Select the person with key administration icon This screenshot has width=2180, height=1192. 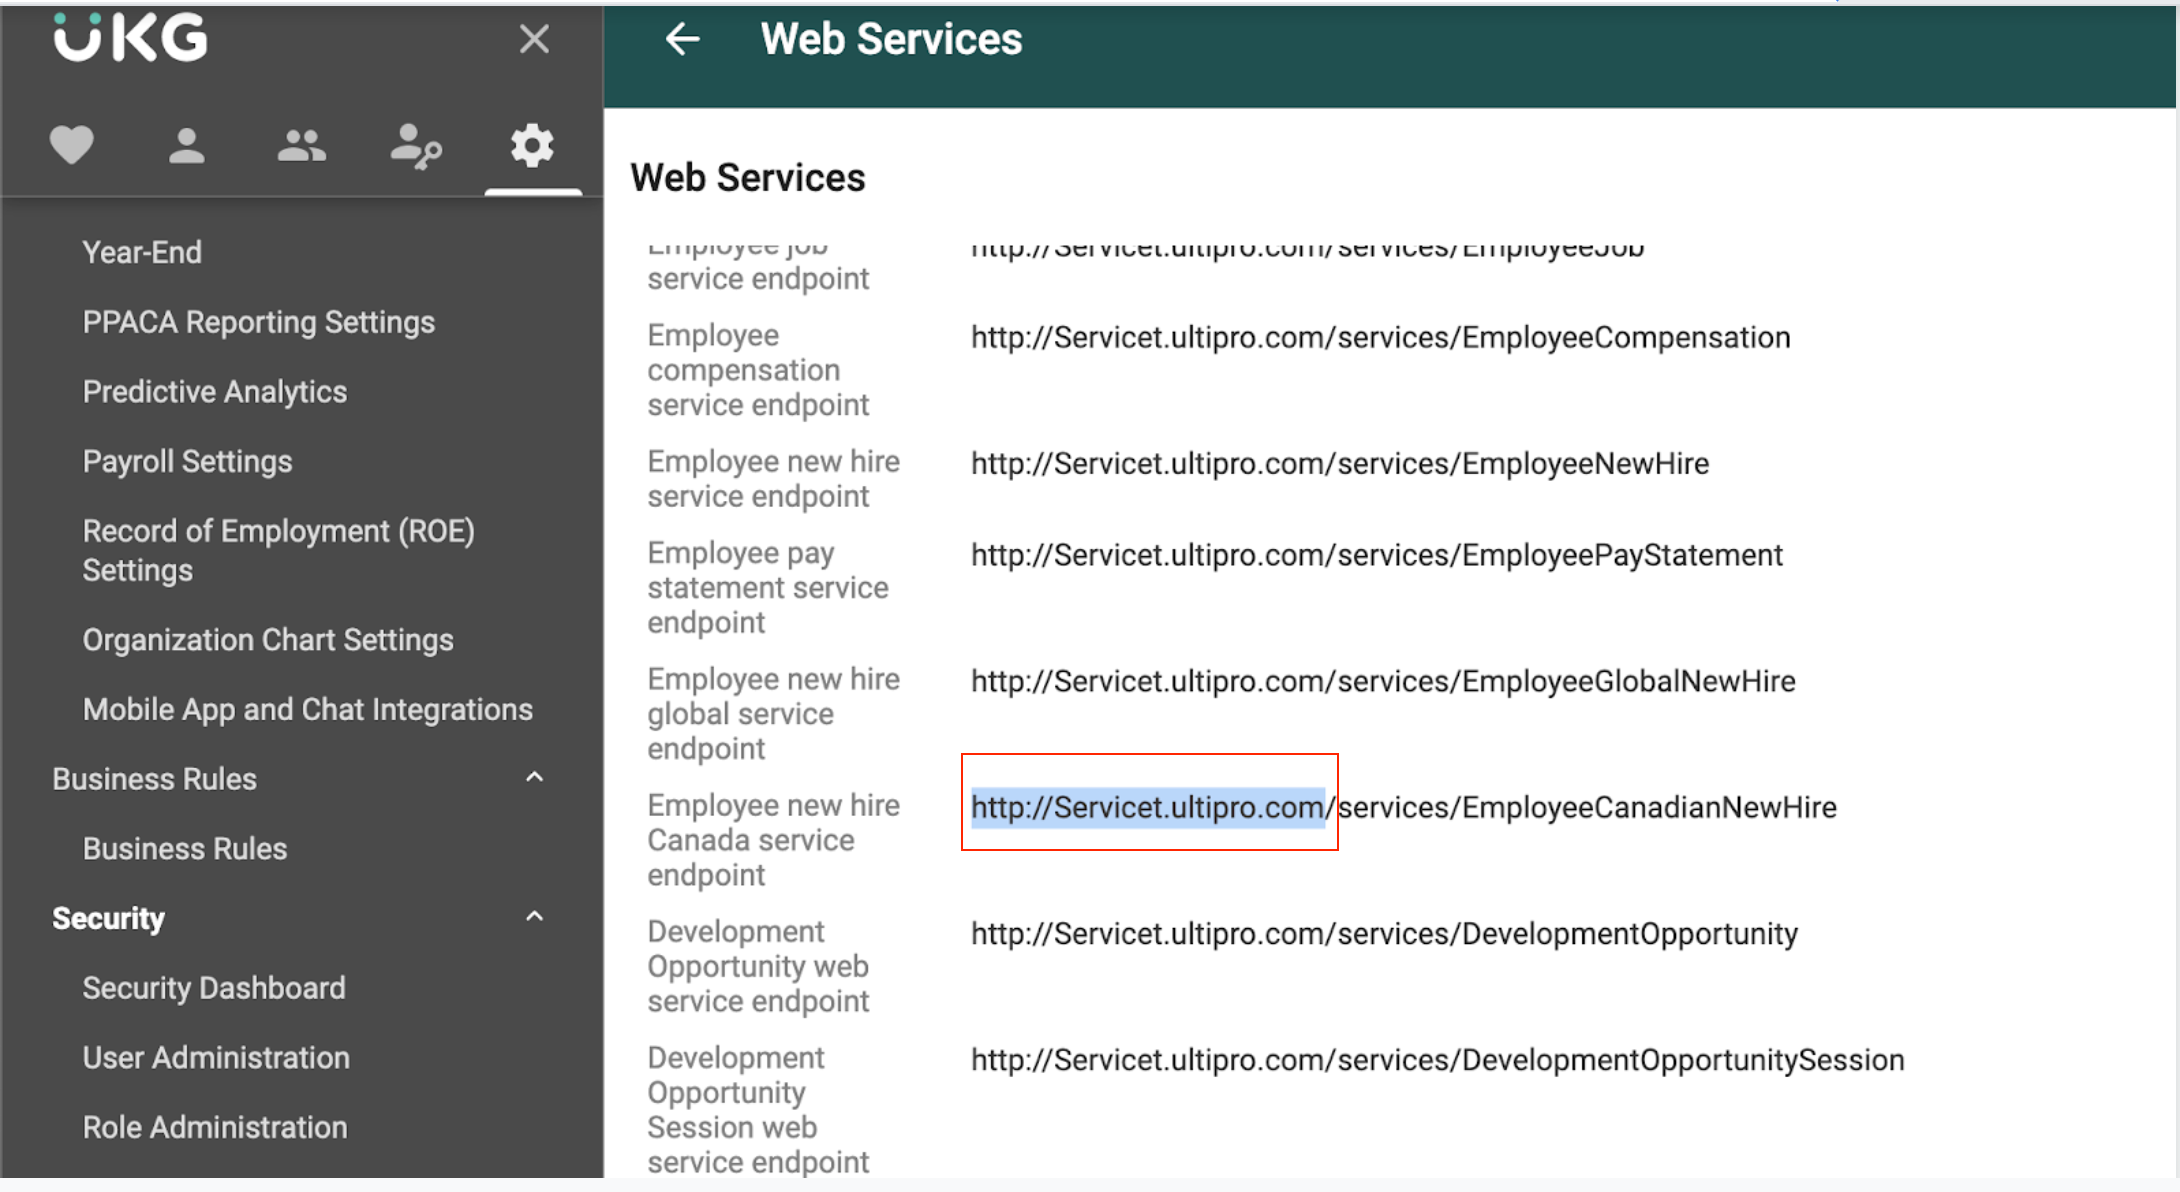pyautogui.click(x=416, y=147)
